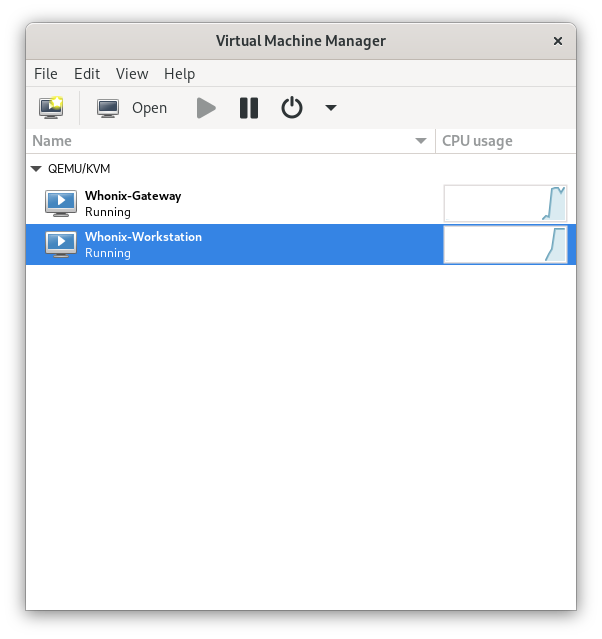Select the Whonix-Workstation name text

coord(143,237)
